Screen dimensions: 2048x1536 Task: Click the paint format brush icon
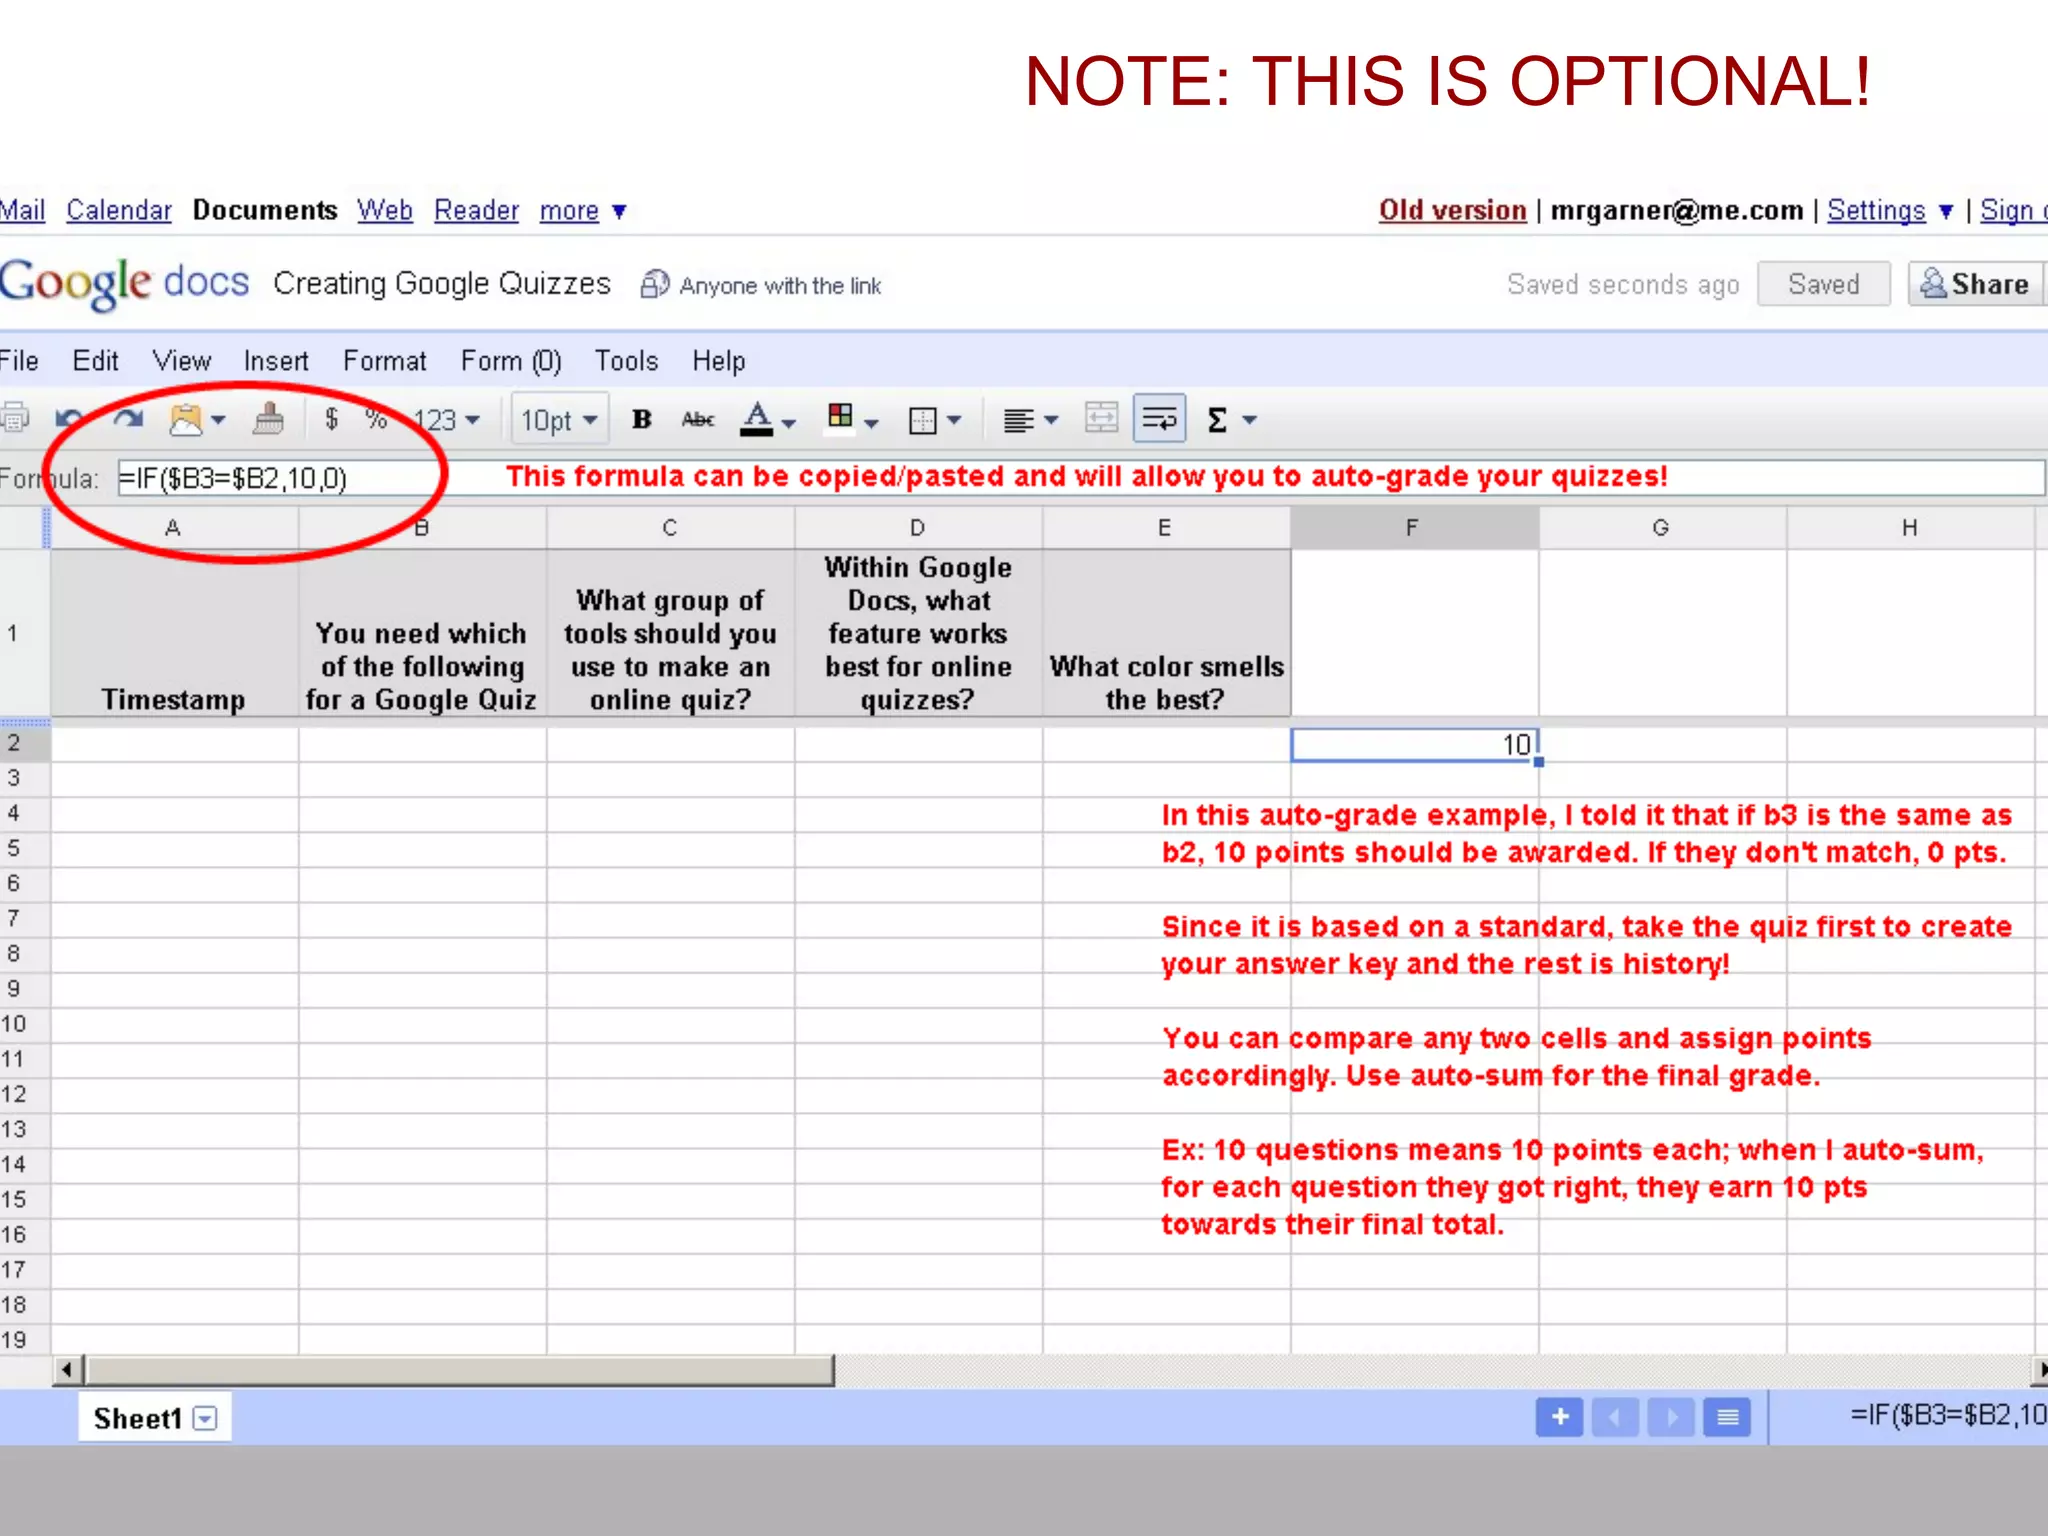pos(267,419)
